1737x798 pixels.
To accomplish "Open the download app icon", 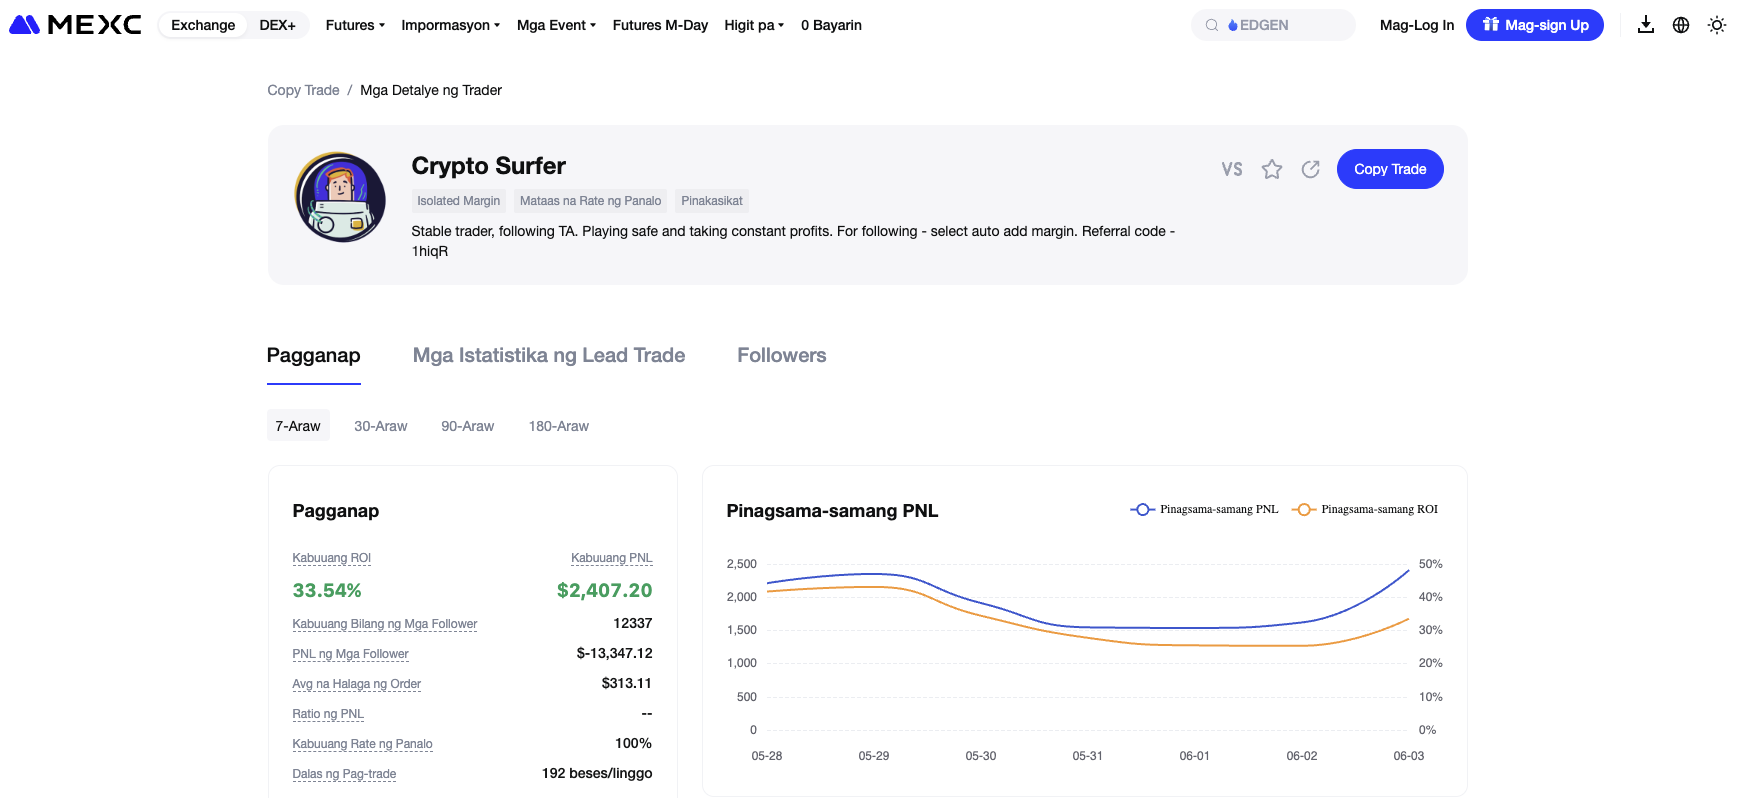I will (x=1645, y=25).
